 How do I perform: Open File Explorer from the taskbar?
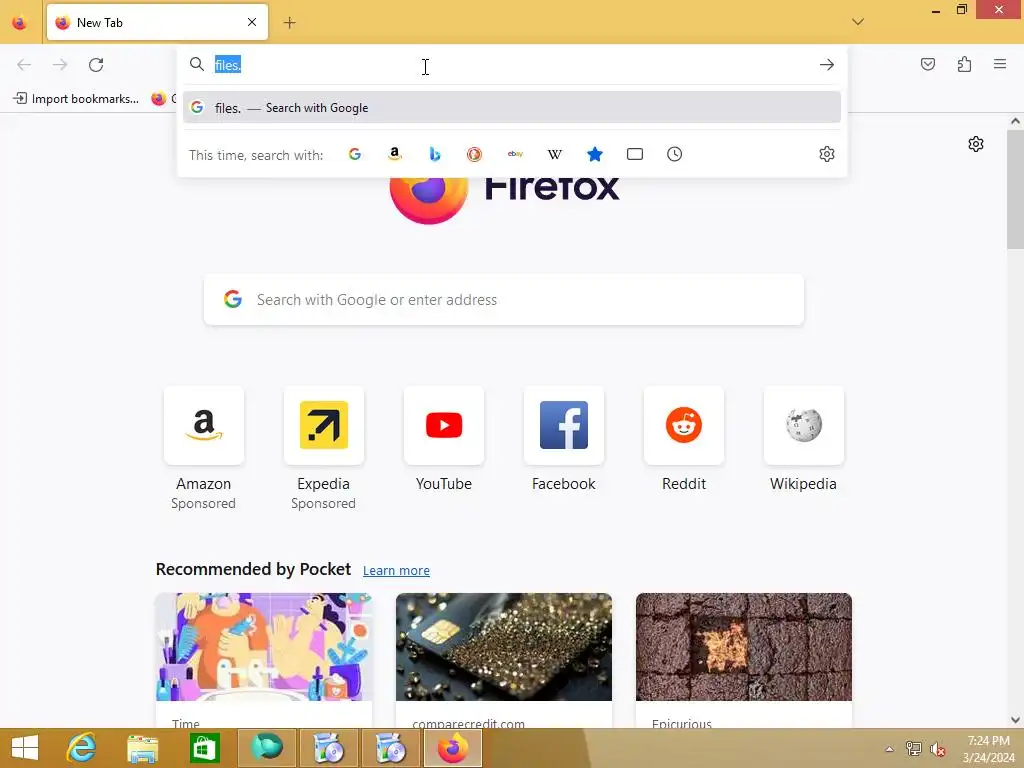pos(142,748)
